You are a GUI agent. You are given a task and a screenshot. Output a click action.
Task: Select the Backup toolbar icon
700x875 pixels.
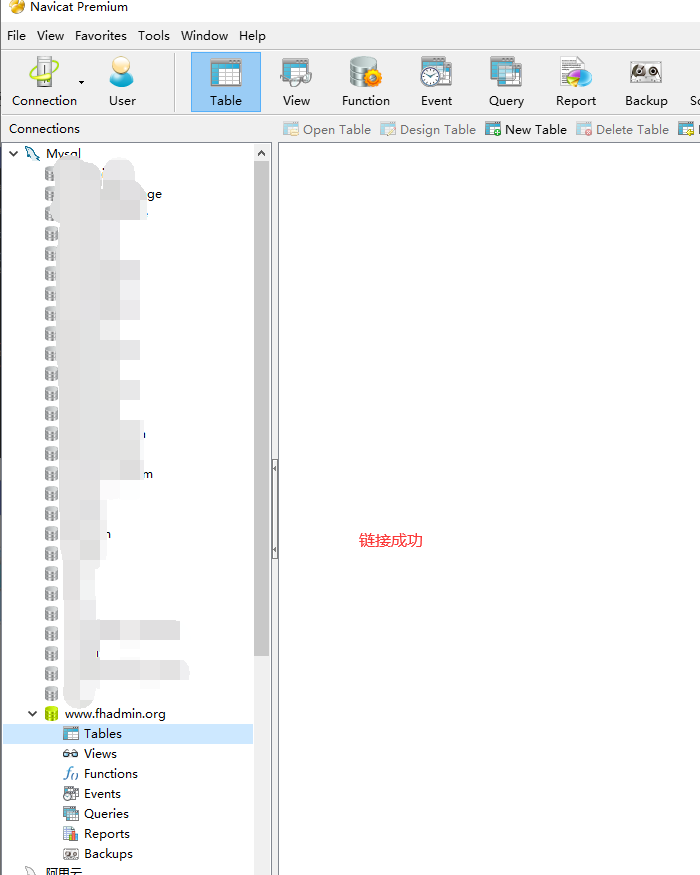coord(646,82)
